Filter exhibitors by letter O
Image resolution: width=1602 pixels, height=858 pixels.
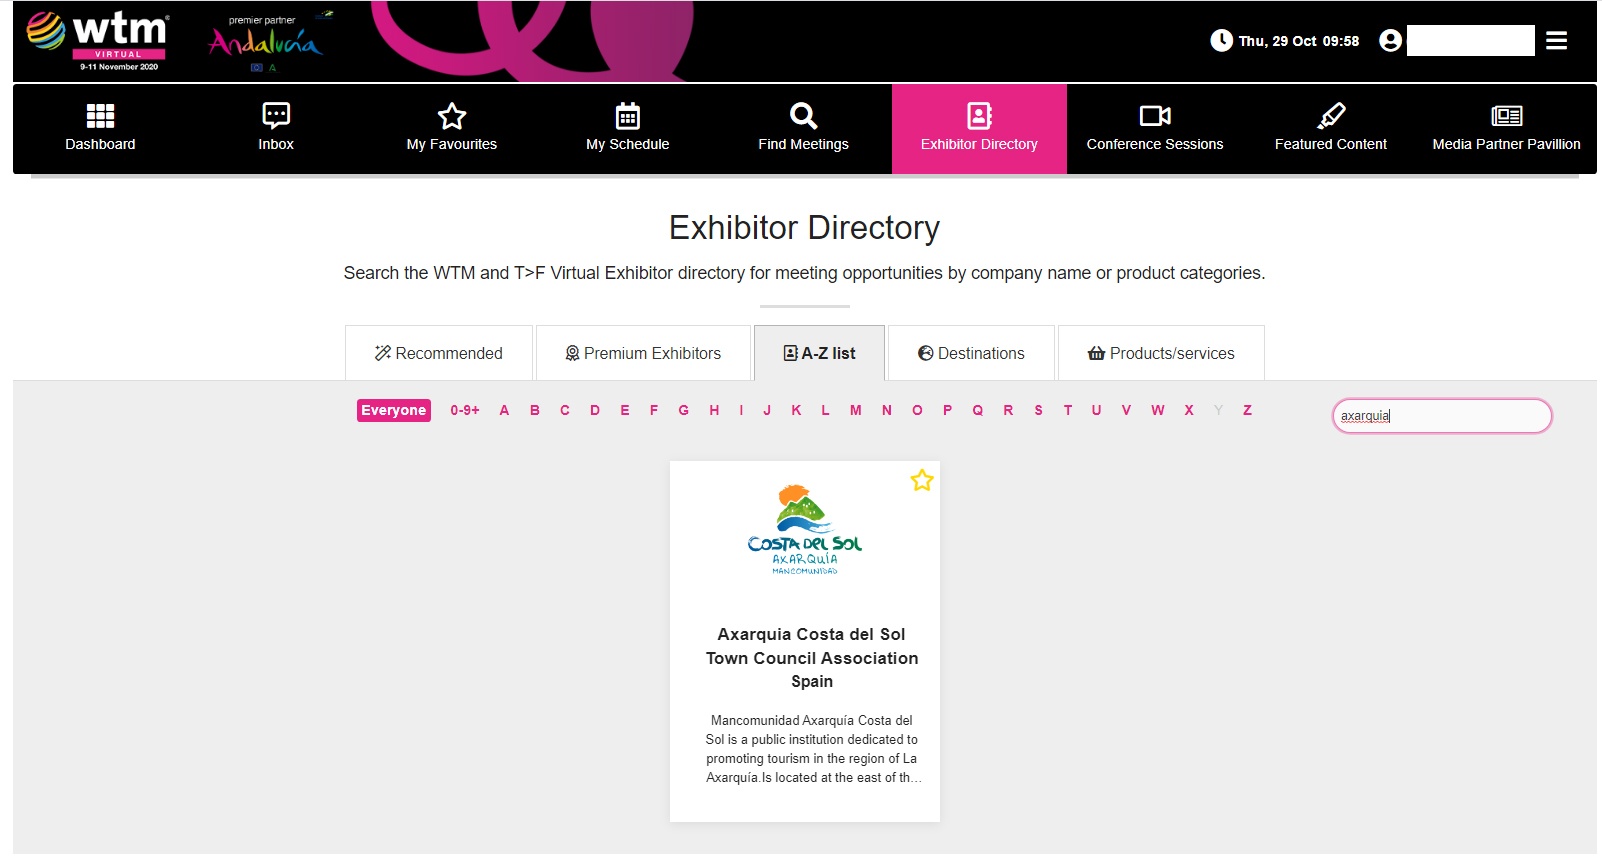point(917,410)
